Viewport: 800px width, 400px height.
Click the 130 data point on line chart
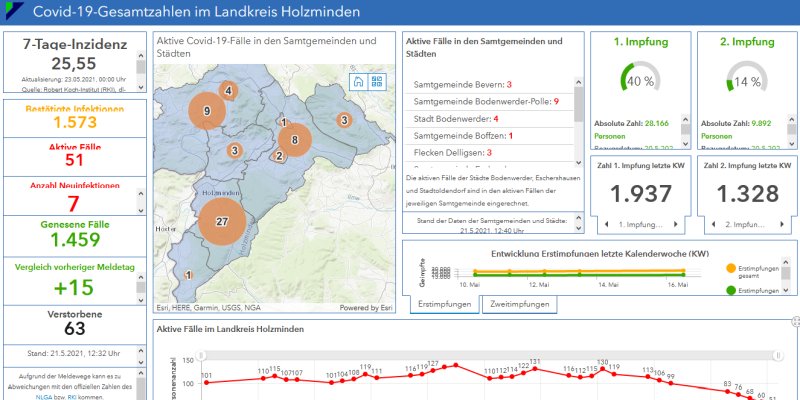pyautogui.click(x=603, y=369)
